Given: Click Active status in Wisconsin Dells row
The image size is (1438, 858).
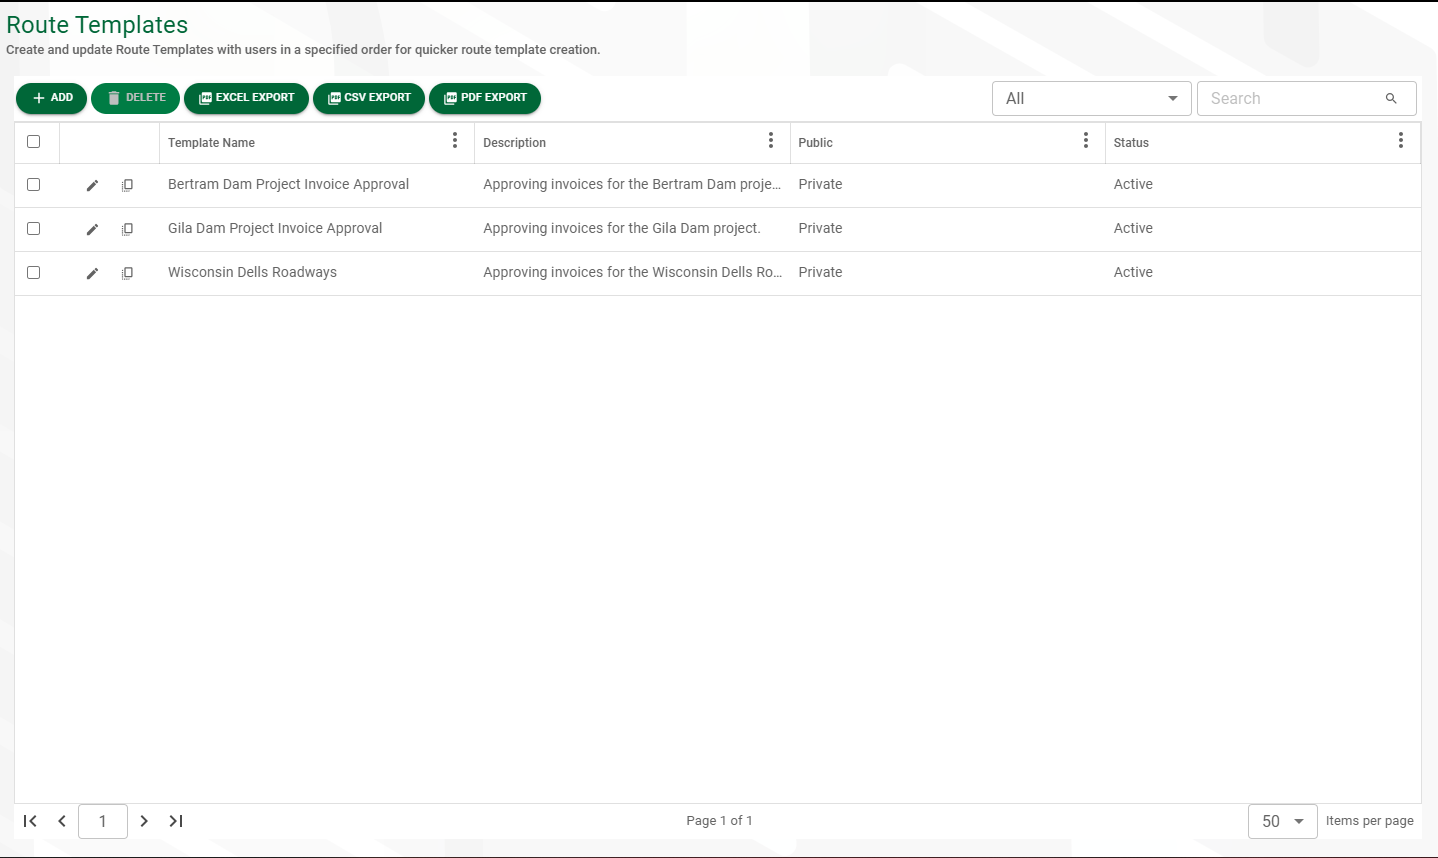Looking at the screenshot, I should (1133, 272).
